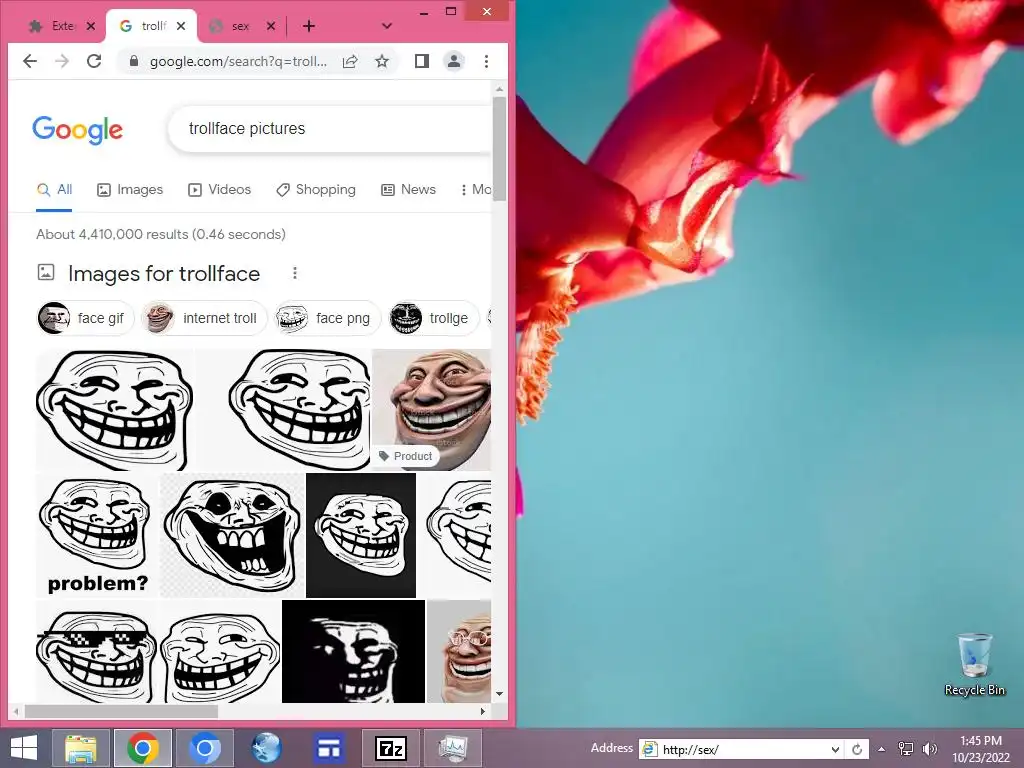Open the clock showing 1:45 PM

tap(981, 748)
